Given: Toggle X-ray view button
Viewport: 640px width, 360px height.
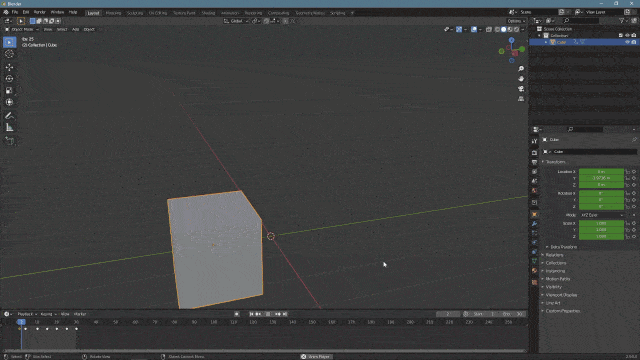Looking at the screenshot, I should click(489, 29).
